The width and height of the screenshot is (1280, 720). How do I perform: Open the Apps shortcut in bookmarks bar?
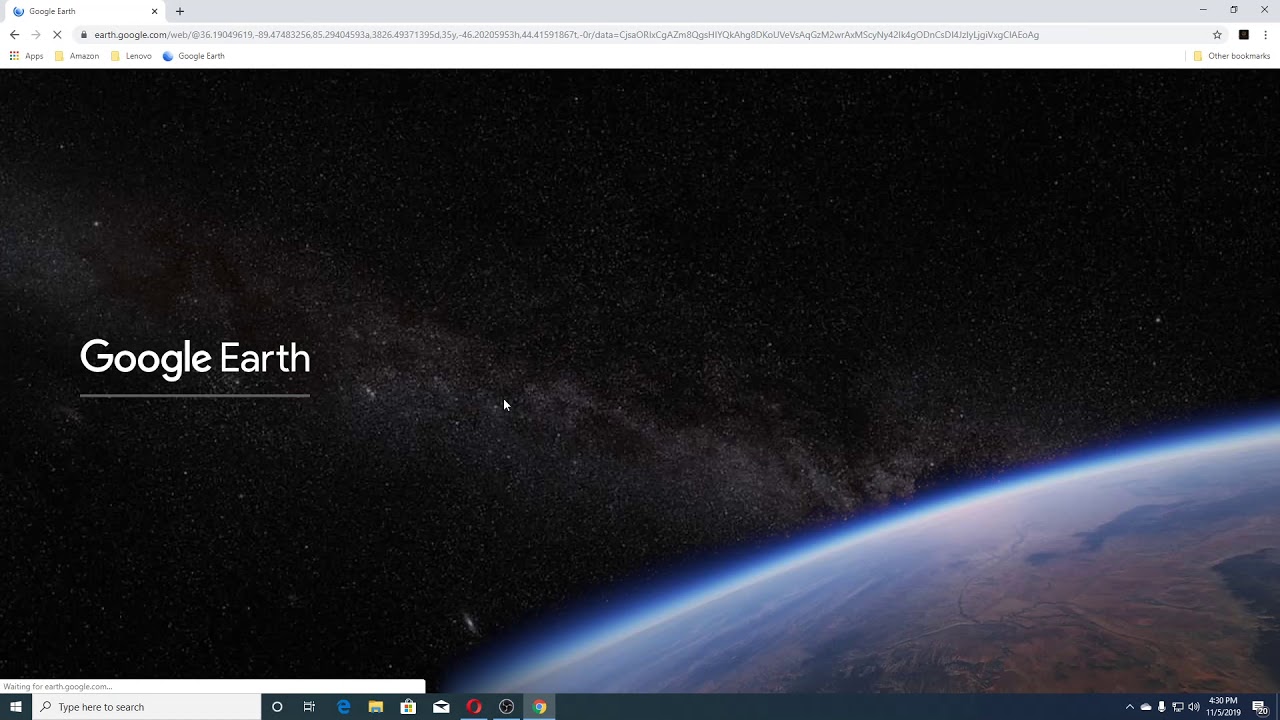coord(26,56)
